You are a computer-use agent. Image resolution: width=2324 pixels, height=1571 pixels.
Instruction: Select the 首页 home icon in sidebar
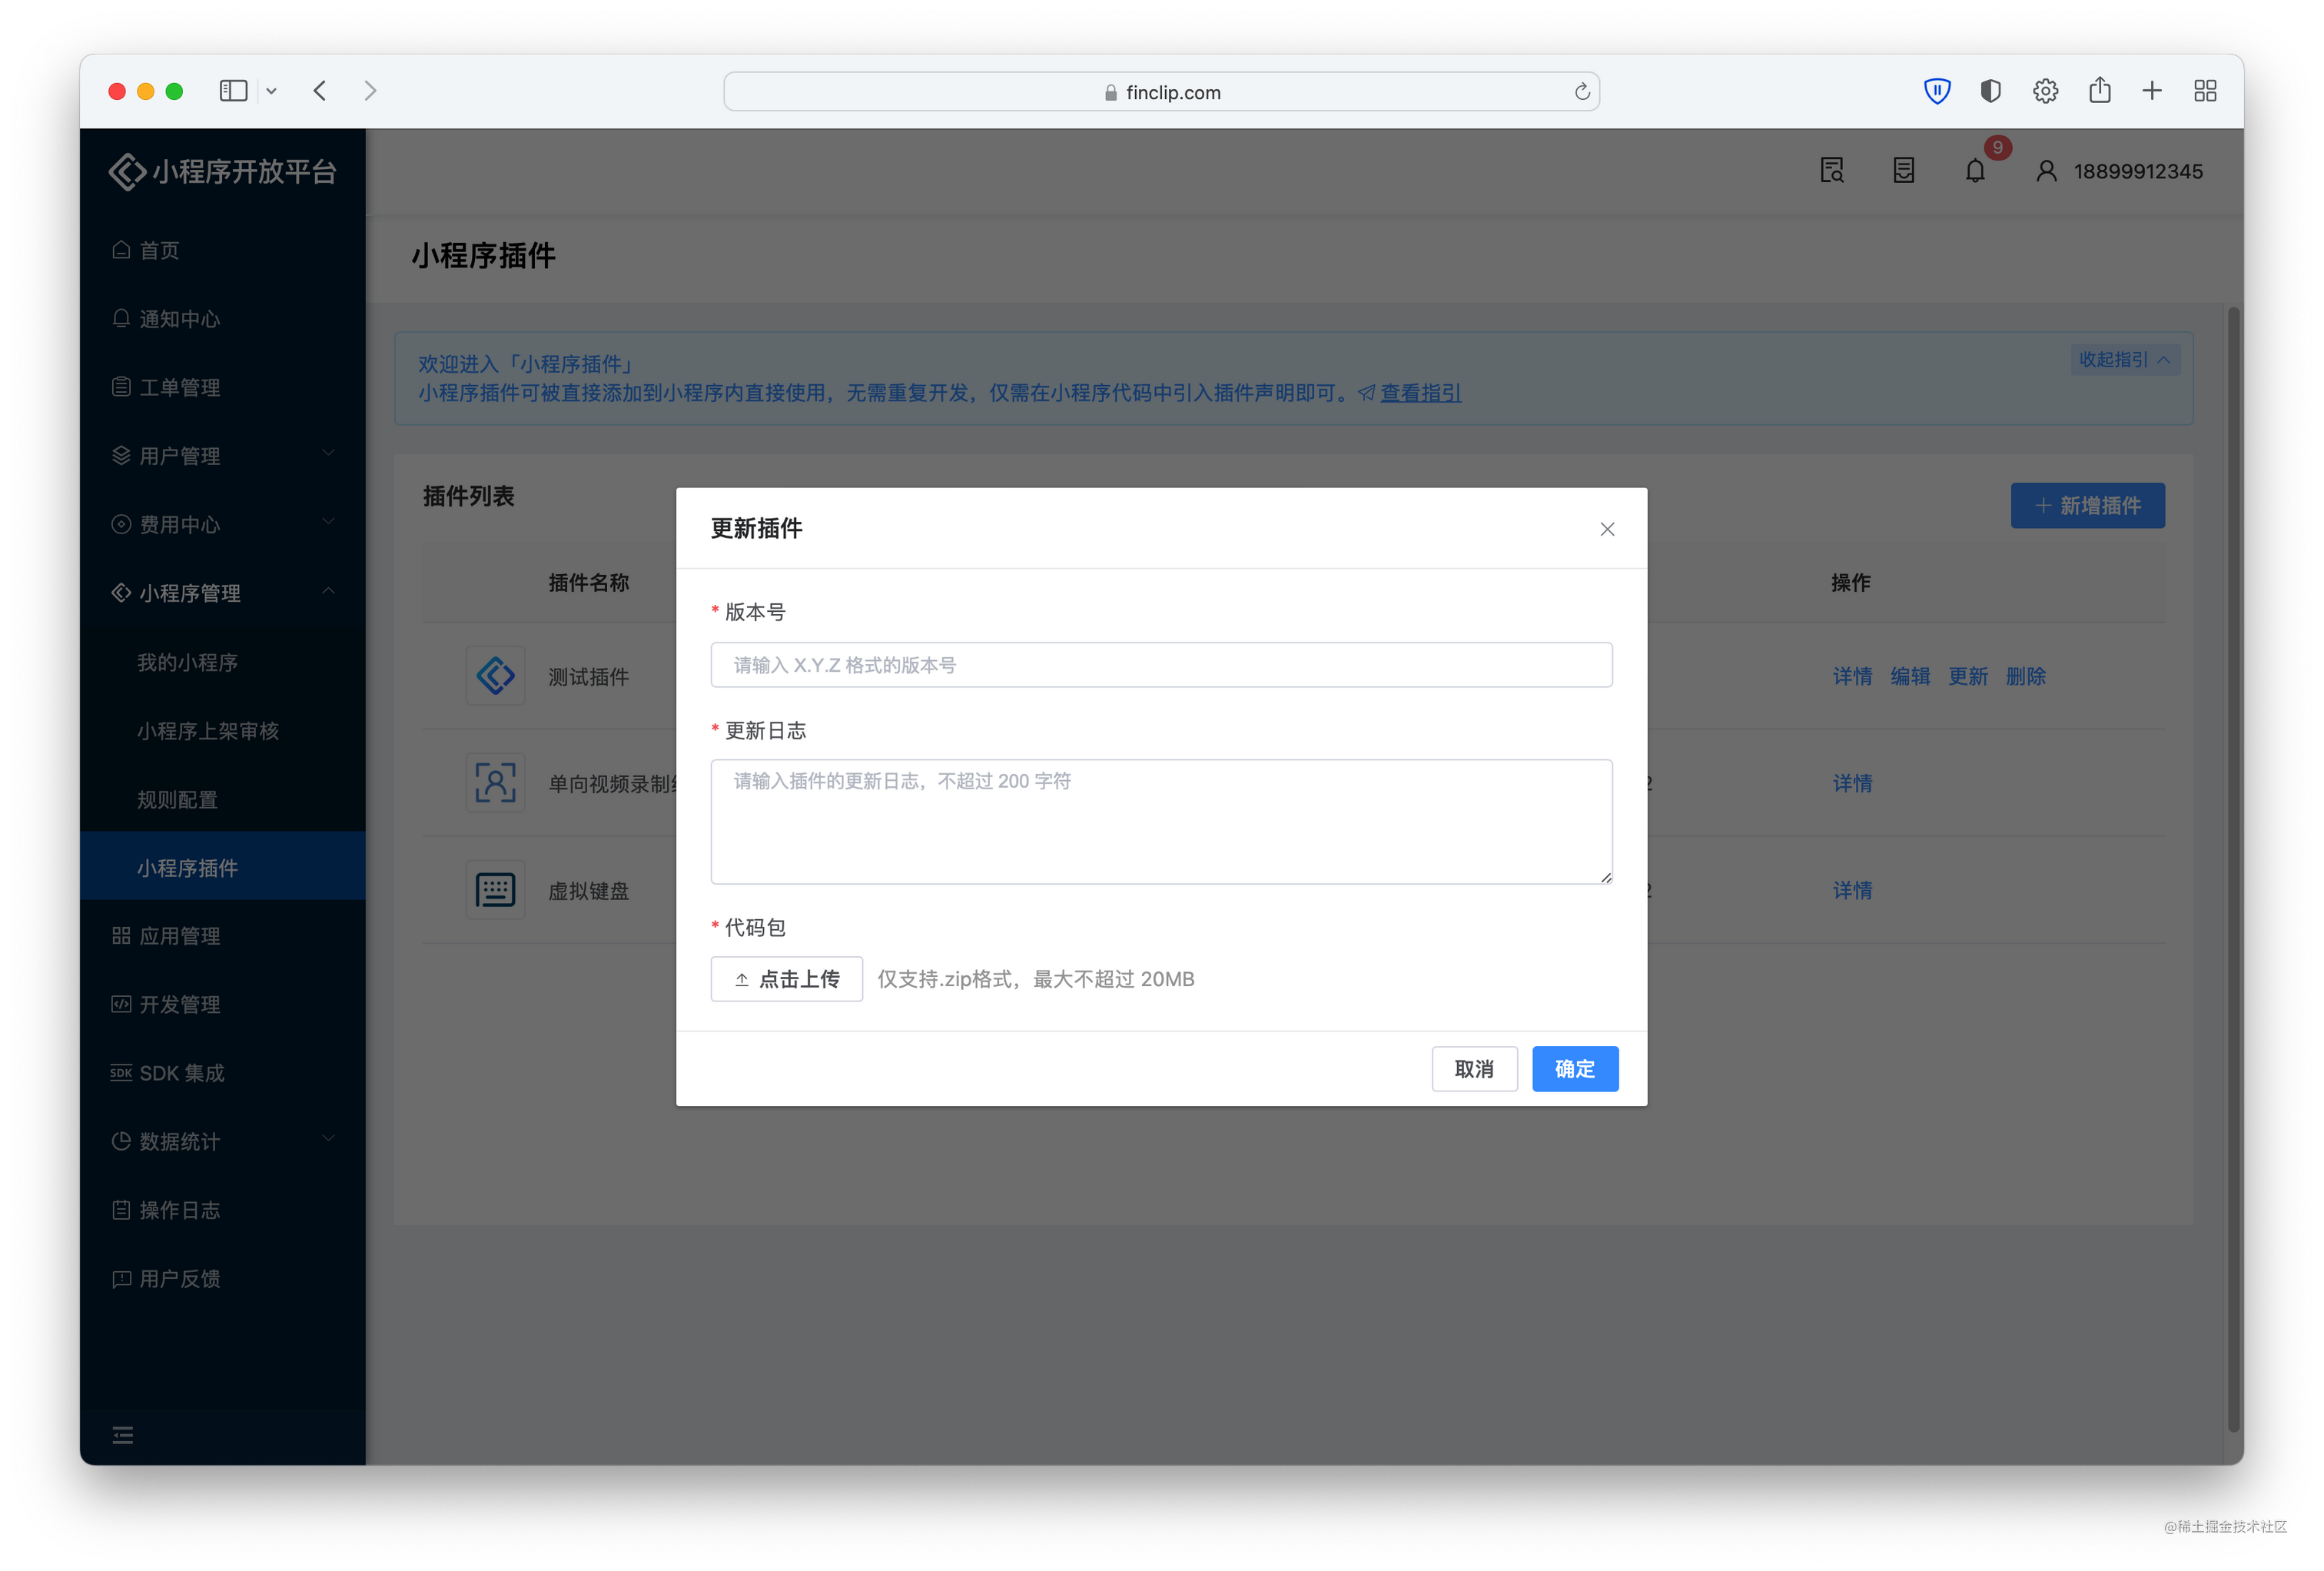(x=122, y=250)
